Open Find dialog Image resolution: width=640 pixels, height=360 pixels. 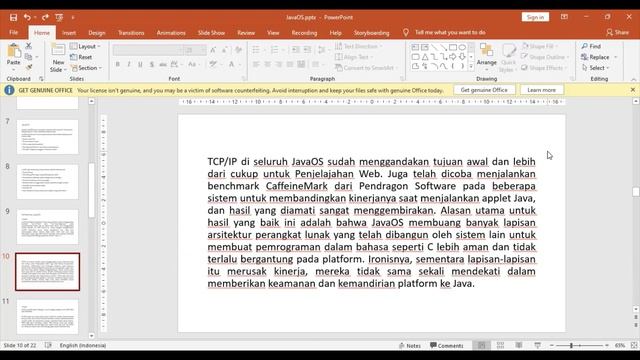coord(591,46)
